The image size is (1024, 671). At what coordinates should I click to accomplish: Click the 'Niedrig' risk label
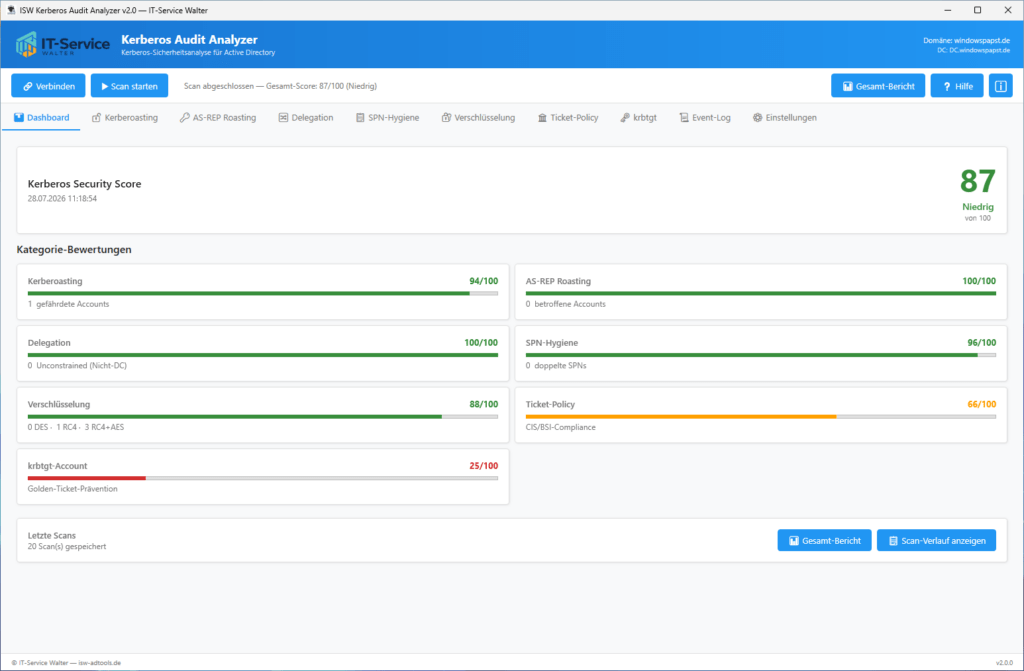pos(978,206)
